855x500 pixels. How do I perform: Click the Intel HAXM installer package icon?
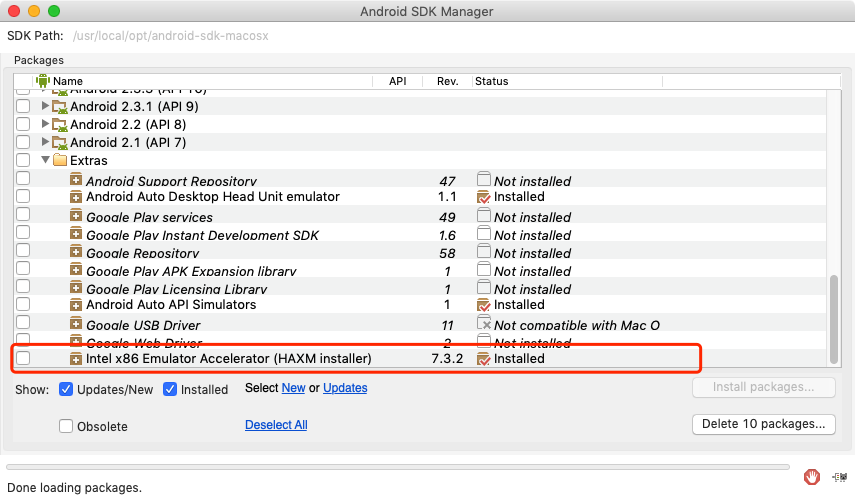point(76,358)
